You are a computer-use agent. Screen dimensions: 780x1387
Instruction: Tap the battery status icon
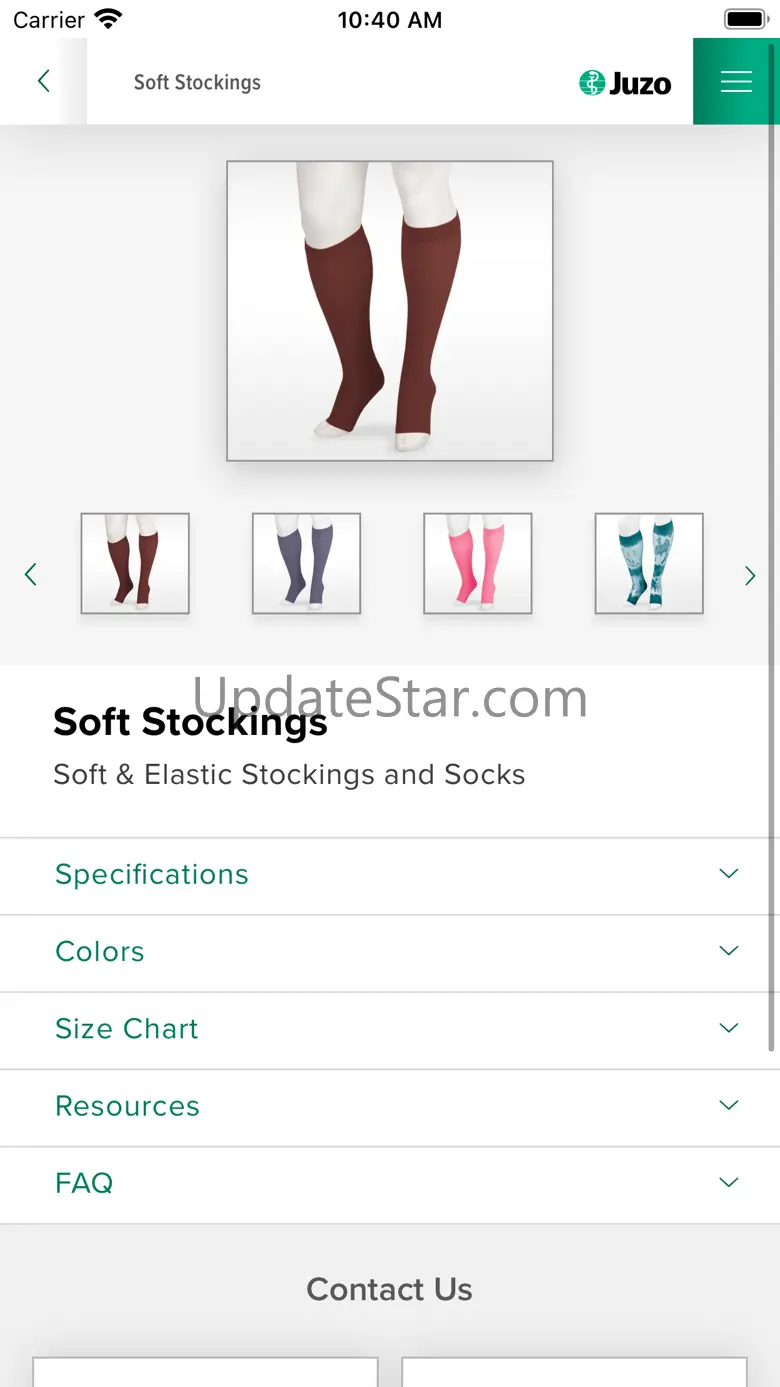(x=745, y=19)
